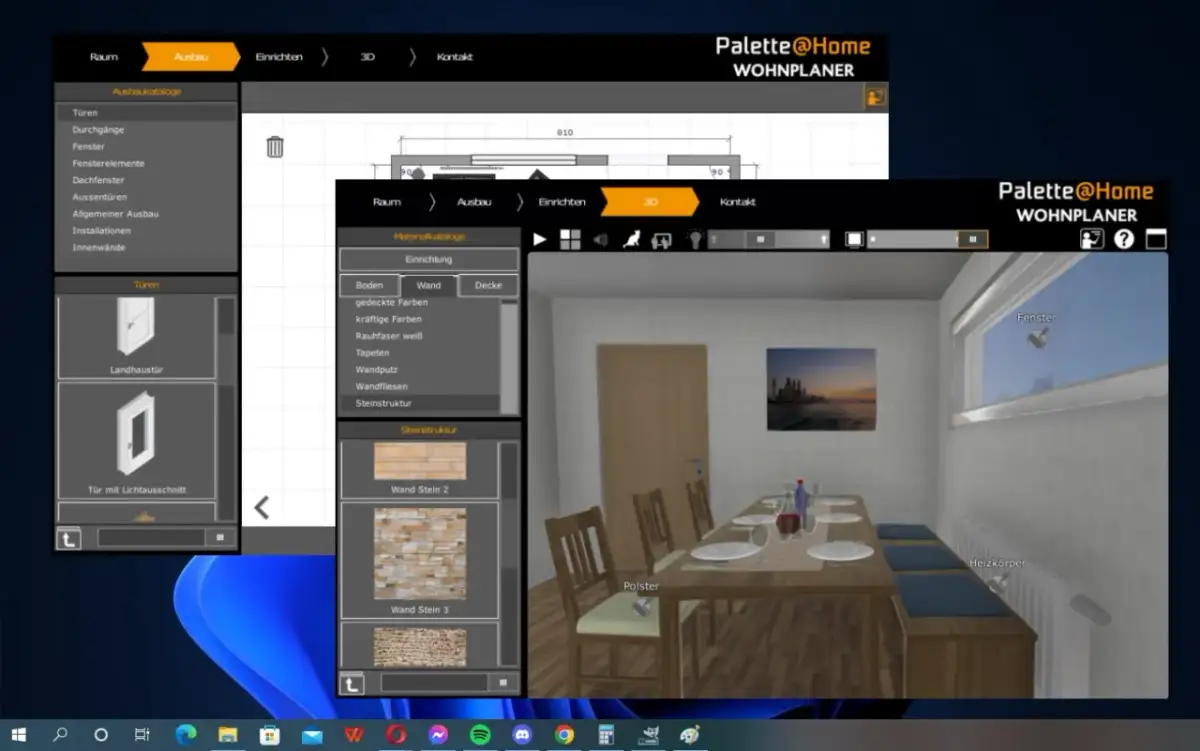Viewport: 1200px width, 751px height.
Task: Pick the Wand Stein 3 texture thumbnail
Action: [x=419, y=554]
